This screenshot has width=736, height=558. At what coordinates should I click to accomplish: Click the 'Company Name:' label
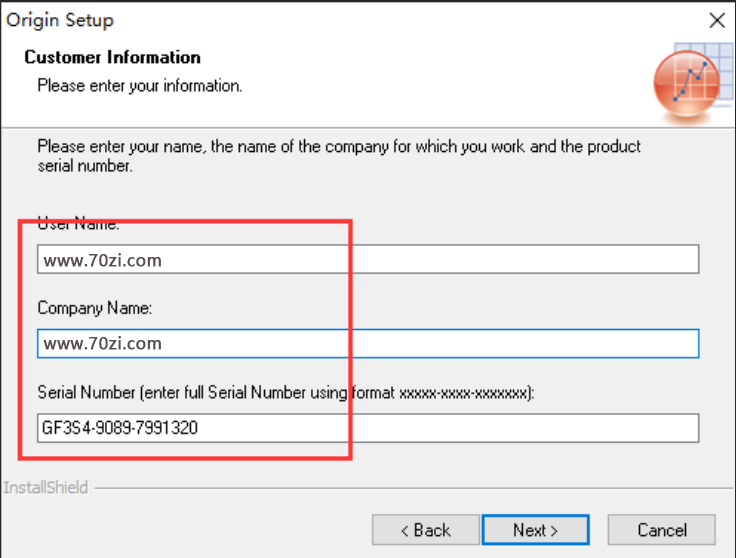click(x=95, y=308)
